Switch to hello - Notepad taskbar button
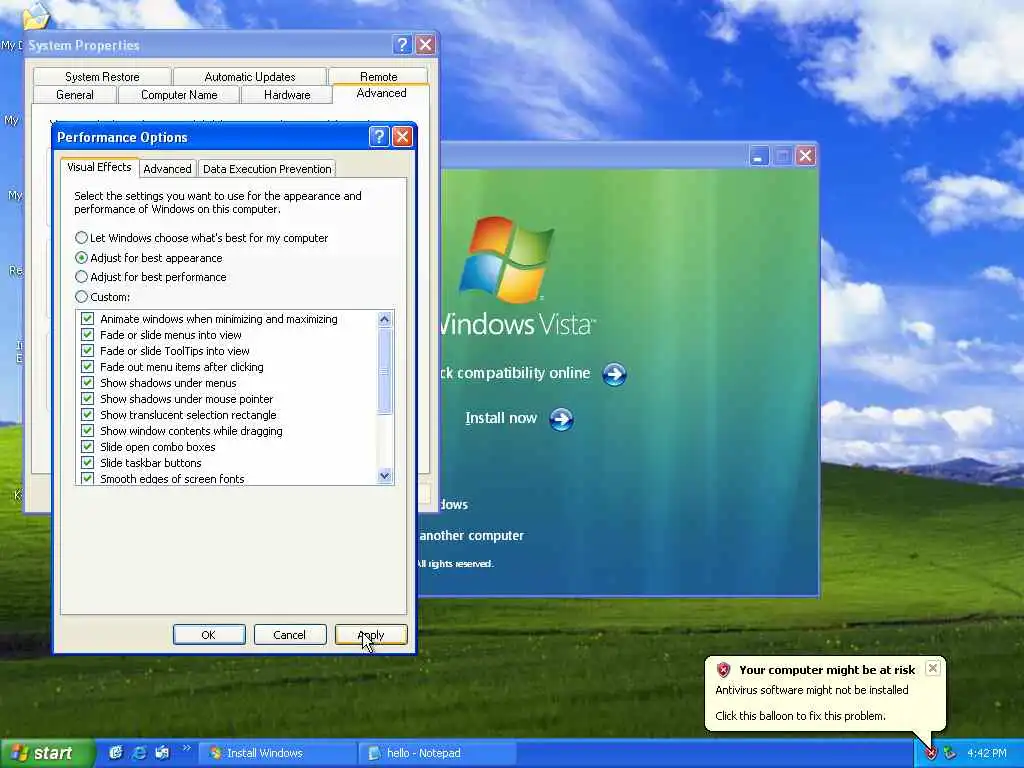Screen dimensions: 1024x768 436,753
